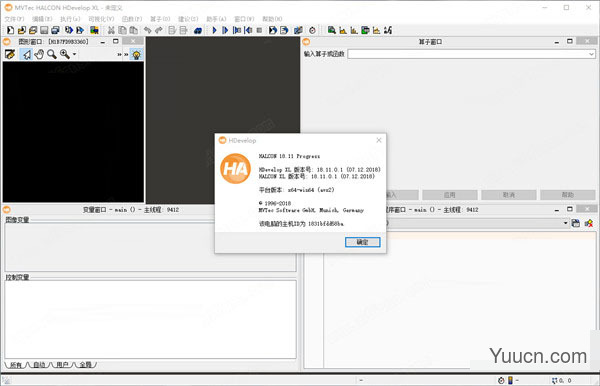Open the zoom tool dropdown arrow
Screen dimensions: 600x386
point(74,54)
